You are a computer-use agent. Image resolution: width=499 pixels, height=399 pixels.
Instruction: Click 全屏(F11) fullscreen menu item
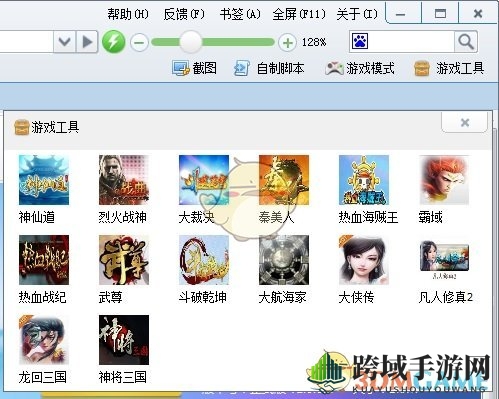299,14
